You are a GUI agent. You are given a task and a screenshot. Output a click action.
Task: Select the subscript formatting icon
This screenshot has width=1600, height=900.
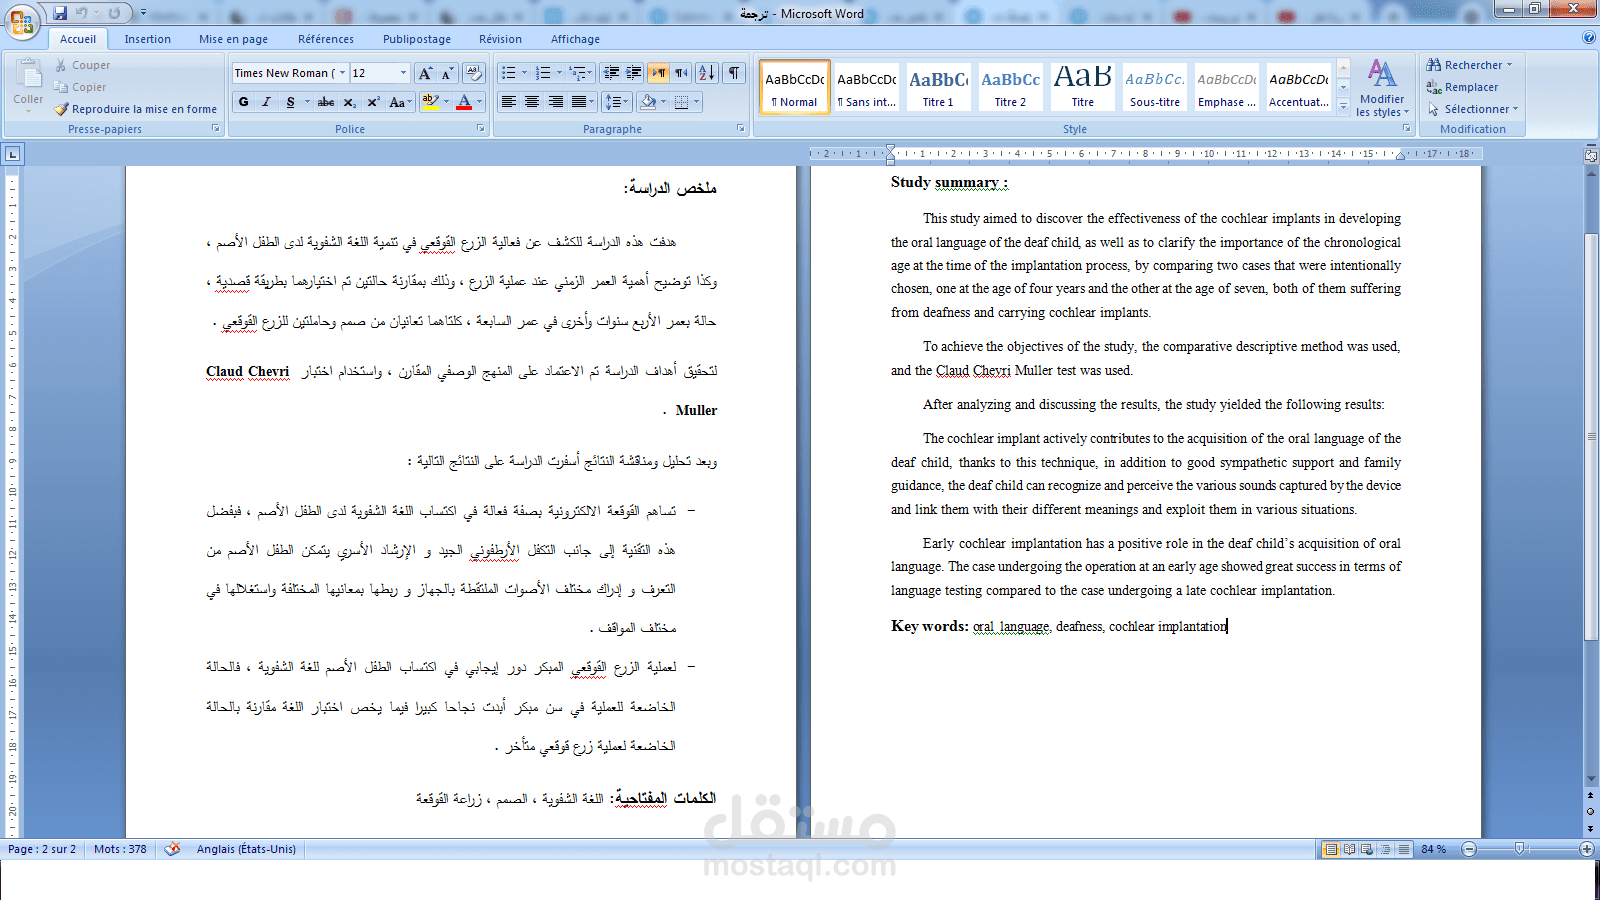click(x=349, y=101)
